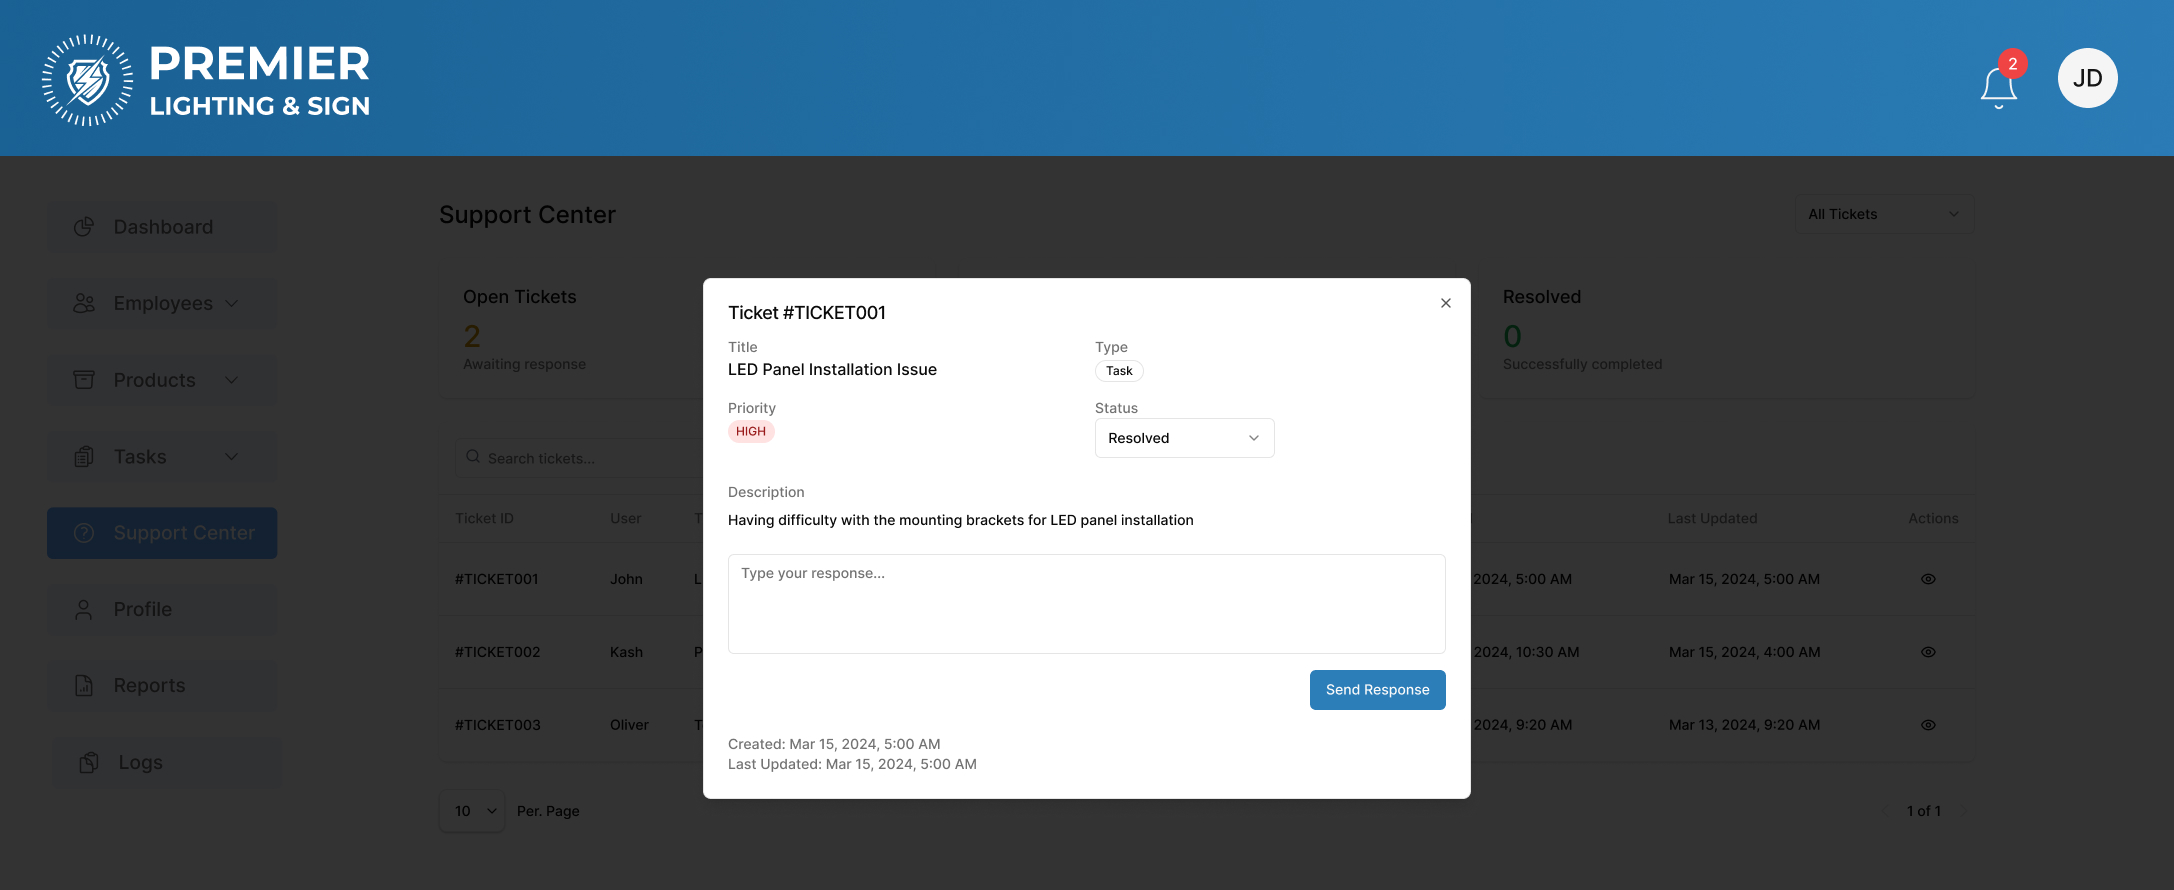This screenshot has width=2174, height=890.
Task: Open the Status dropdown showing Resolved
Action: pyautogui.click(x=1184, y=438)
